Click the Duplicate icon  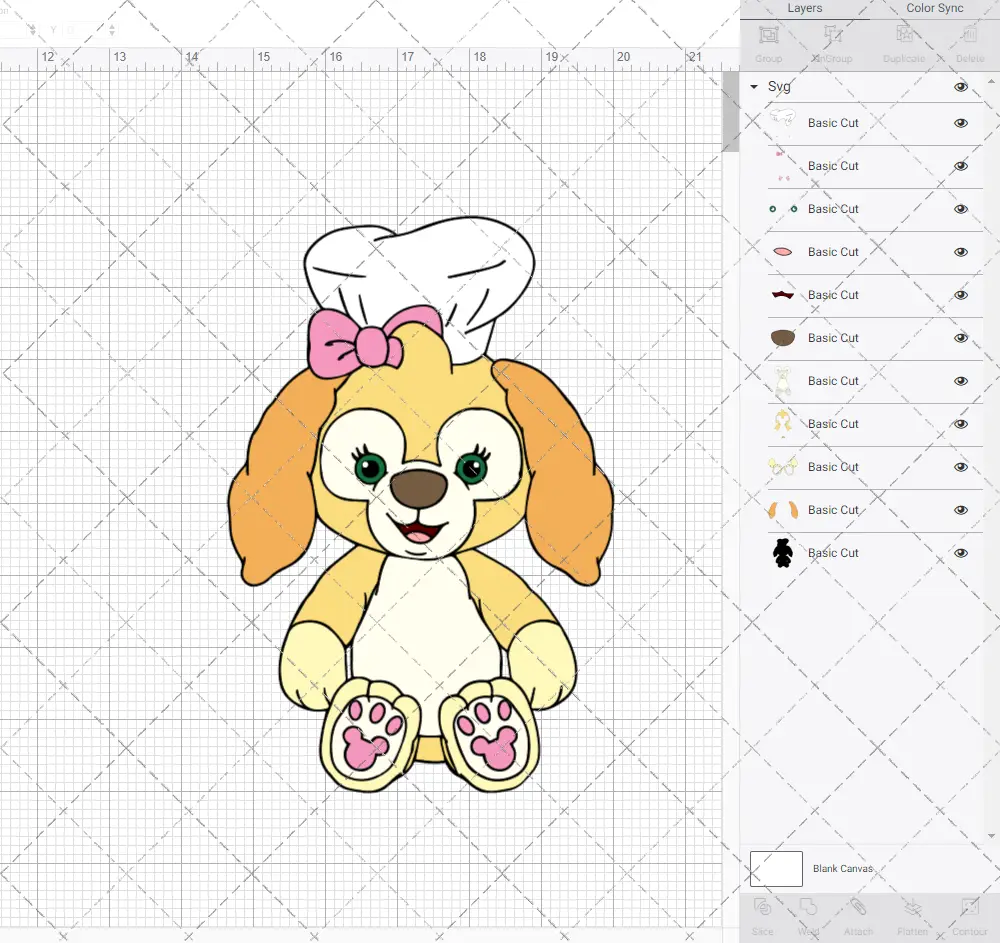[x=904, y=34]
